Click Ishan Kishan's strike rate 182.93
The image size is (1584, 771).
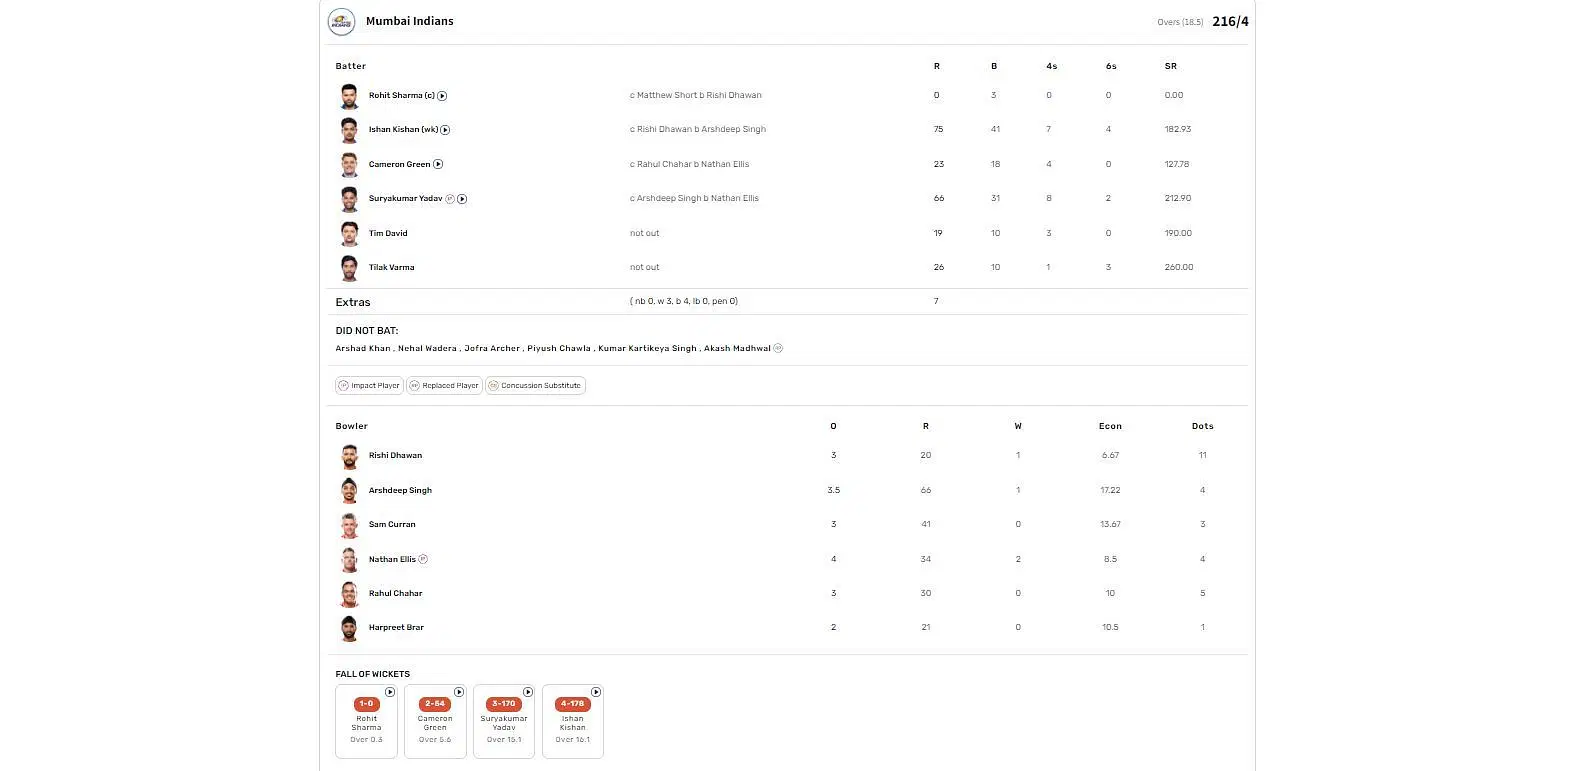(x=1178, y=130)
